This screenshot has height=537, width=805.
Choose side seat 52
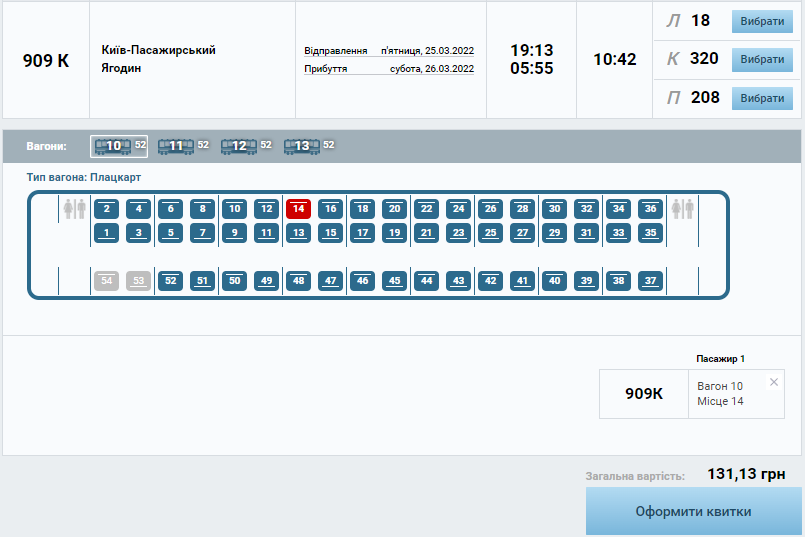[170, 281]
